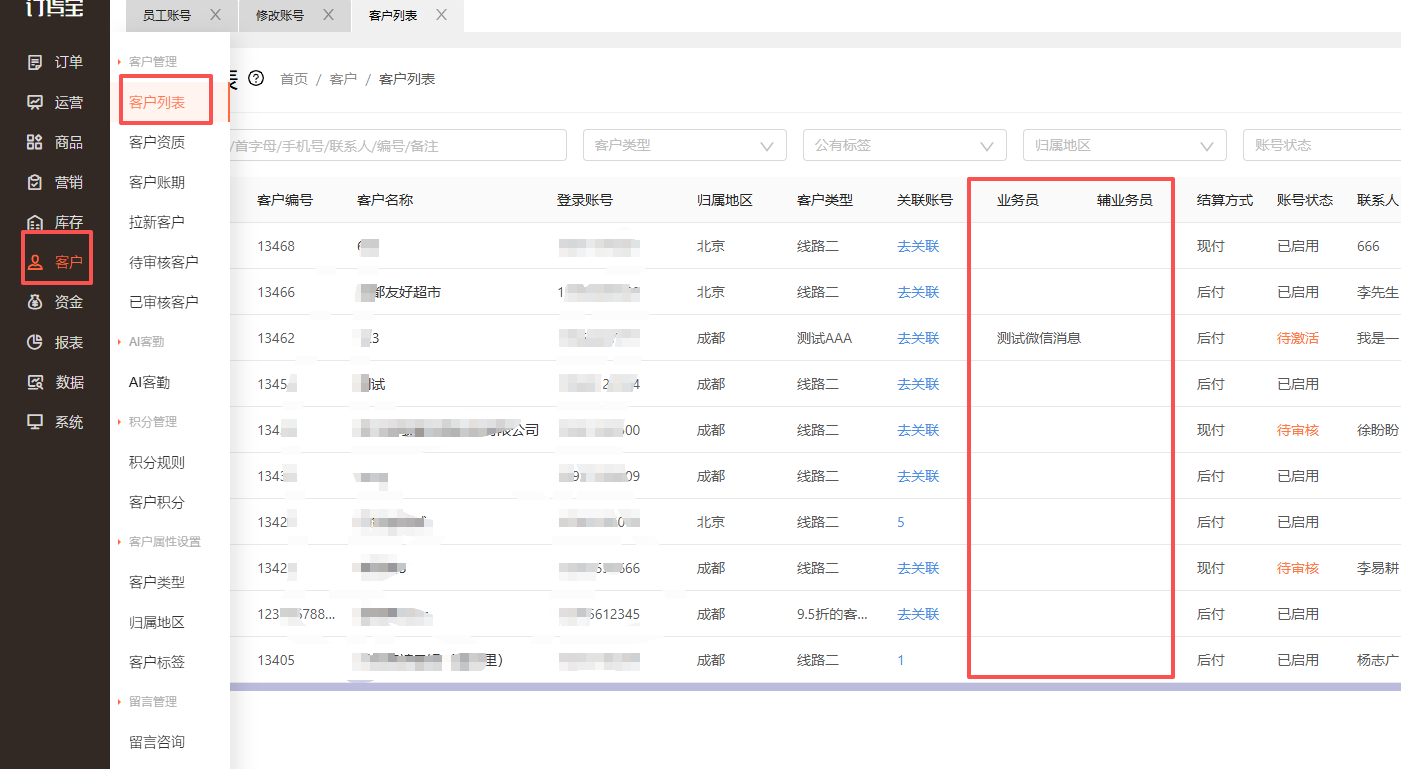1401x769 pixels.
Task: Click the 库存 sidebar icon
Action: [35, 222]
